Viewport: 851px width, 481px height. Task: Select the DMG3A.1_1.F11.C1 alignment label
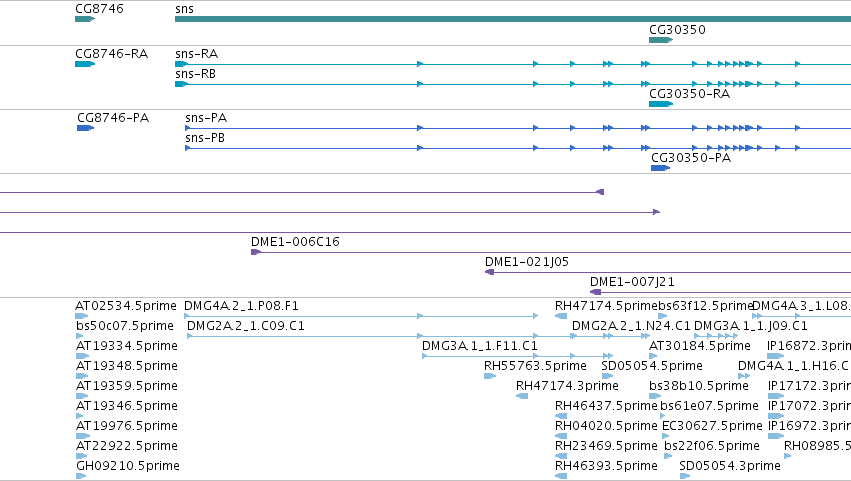[480, 346]
